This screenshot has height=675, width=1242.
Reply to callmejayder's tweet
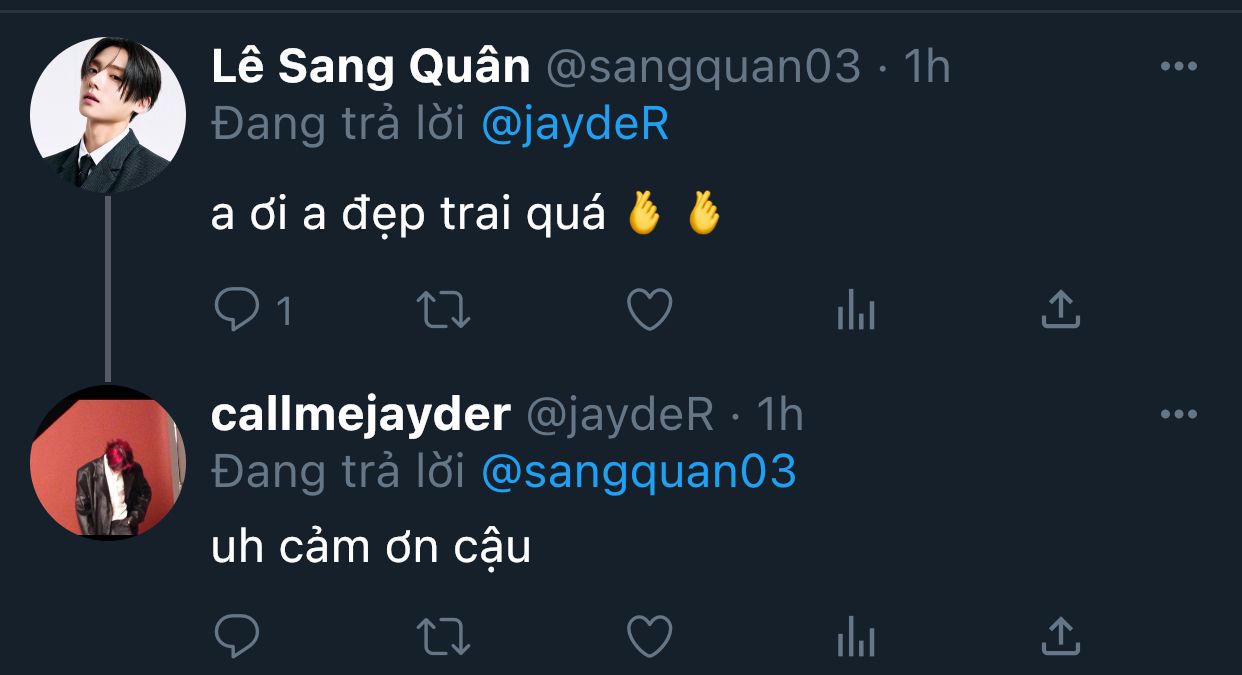click(x=238, y=635)
